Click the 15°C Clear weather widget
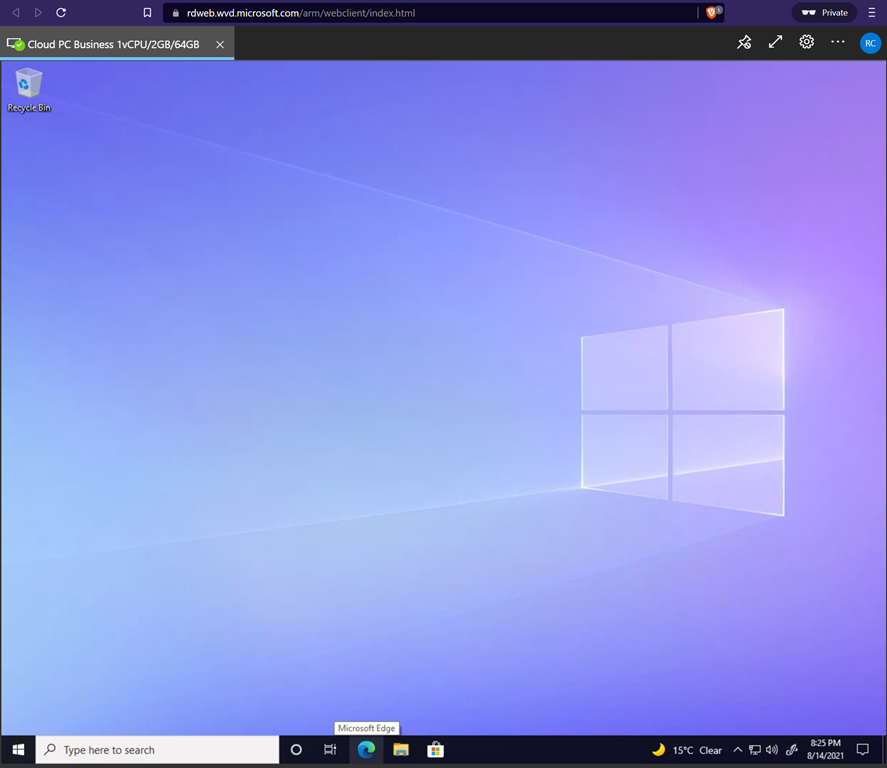Screen dimensions: 887x768 pyautogui.click(x=687, y=750)
